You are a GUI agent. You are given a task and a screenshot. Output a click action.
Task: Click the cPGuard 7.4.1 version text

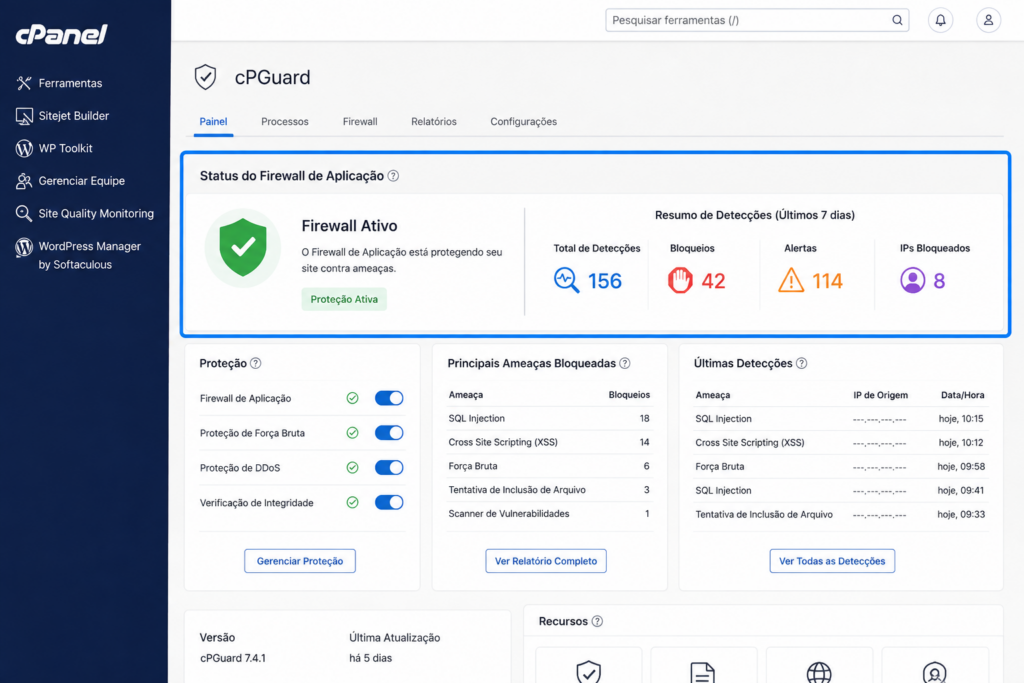coord(233,658)
